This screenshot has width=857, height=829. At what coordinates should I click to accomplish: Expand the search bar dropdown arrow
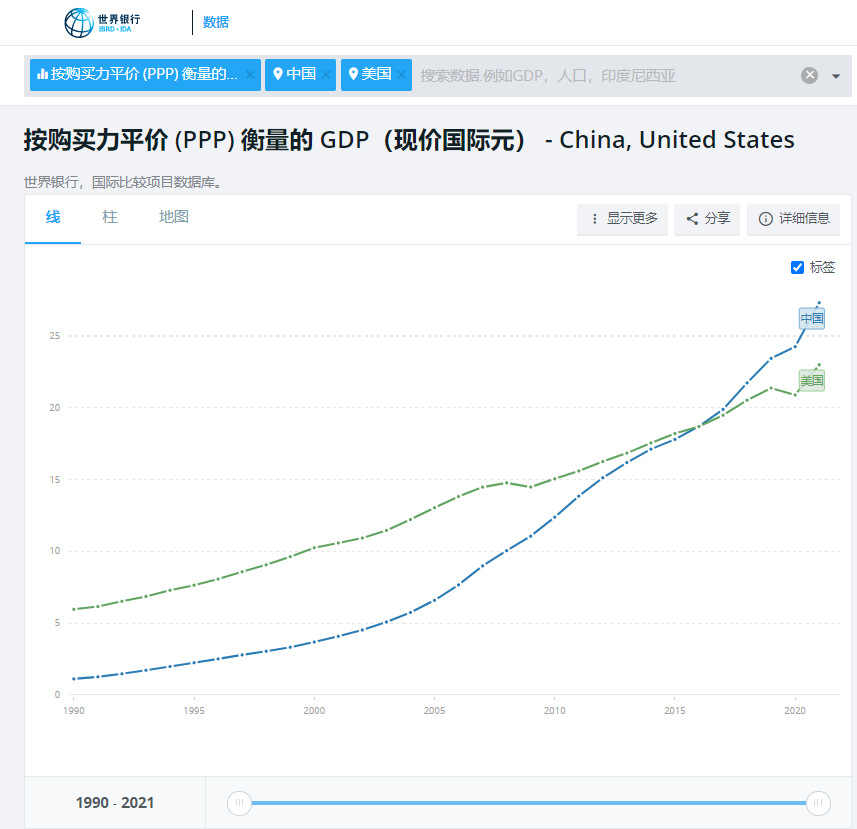coord(836,76)
